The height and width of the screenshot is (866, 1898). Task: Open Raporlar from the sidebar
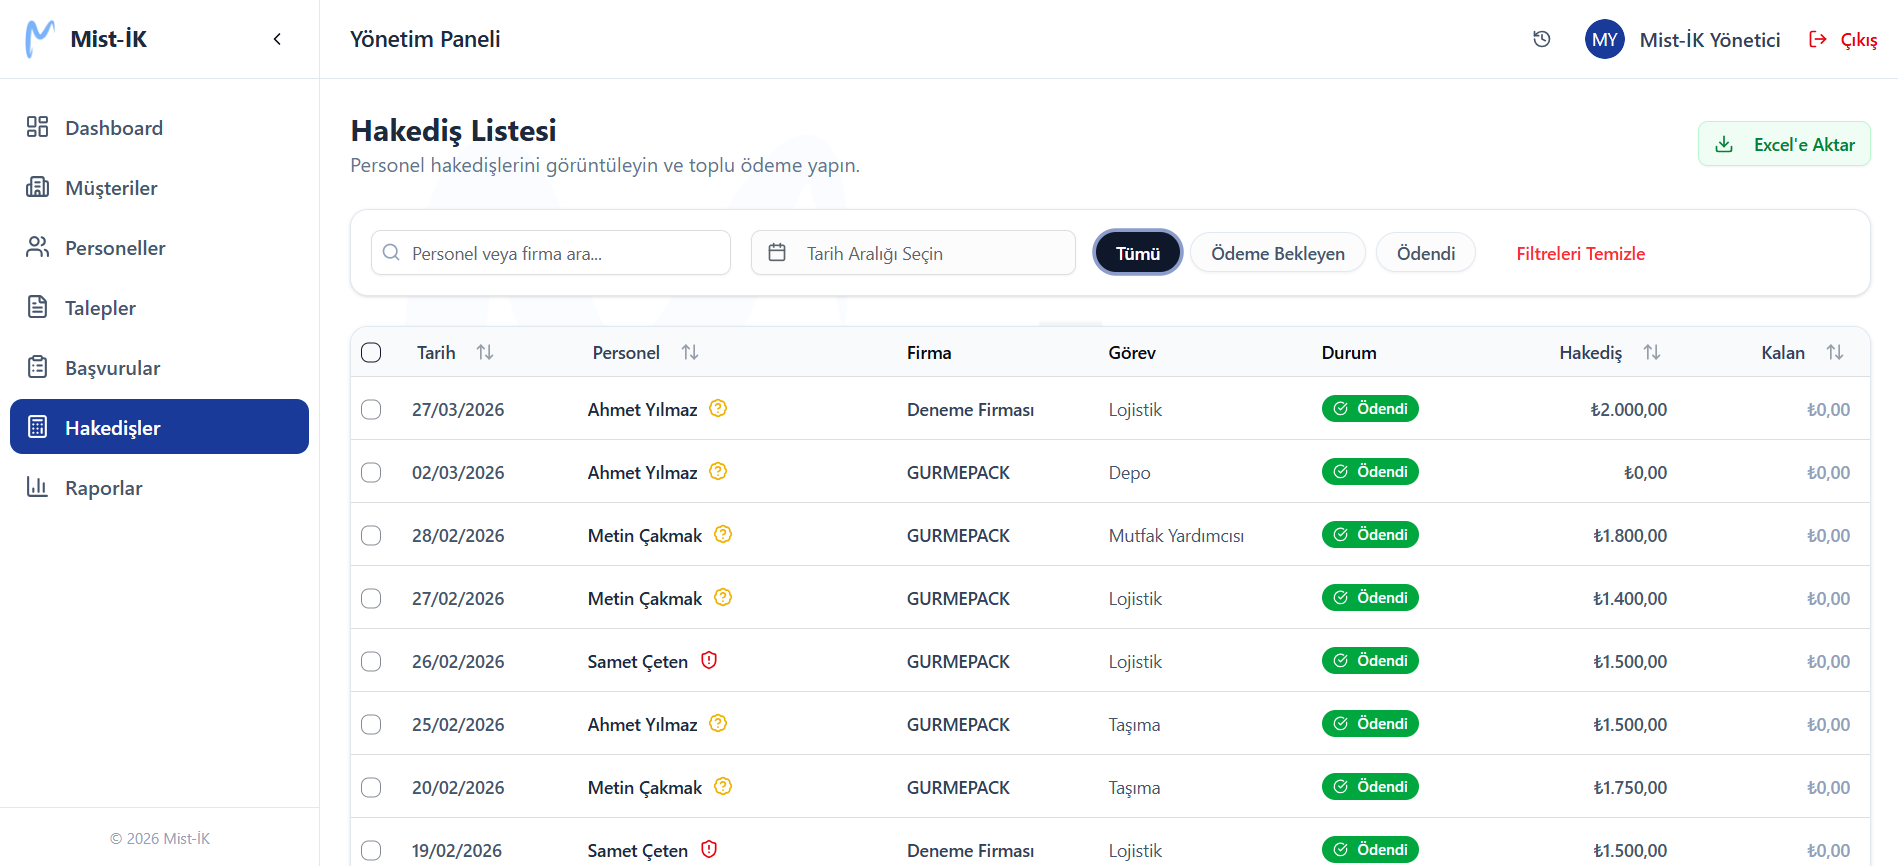tap(103, 488)
